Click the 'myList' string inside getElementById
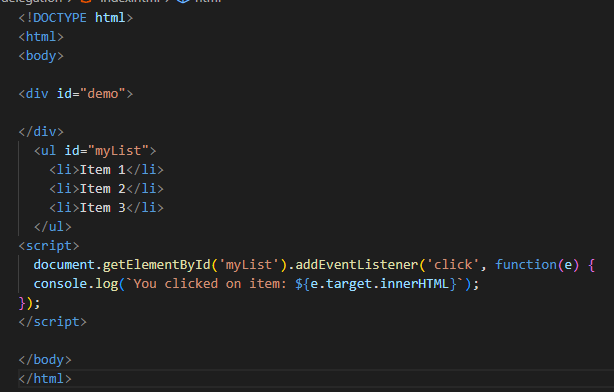The height and width of the screenshot is (392, 614). (x=249, y=265)
